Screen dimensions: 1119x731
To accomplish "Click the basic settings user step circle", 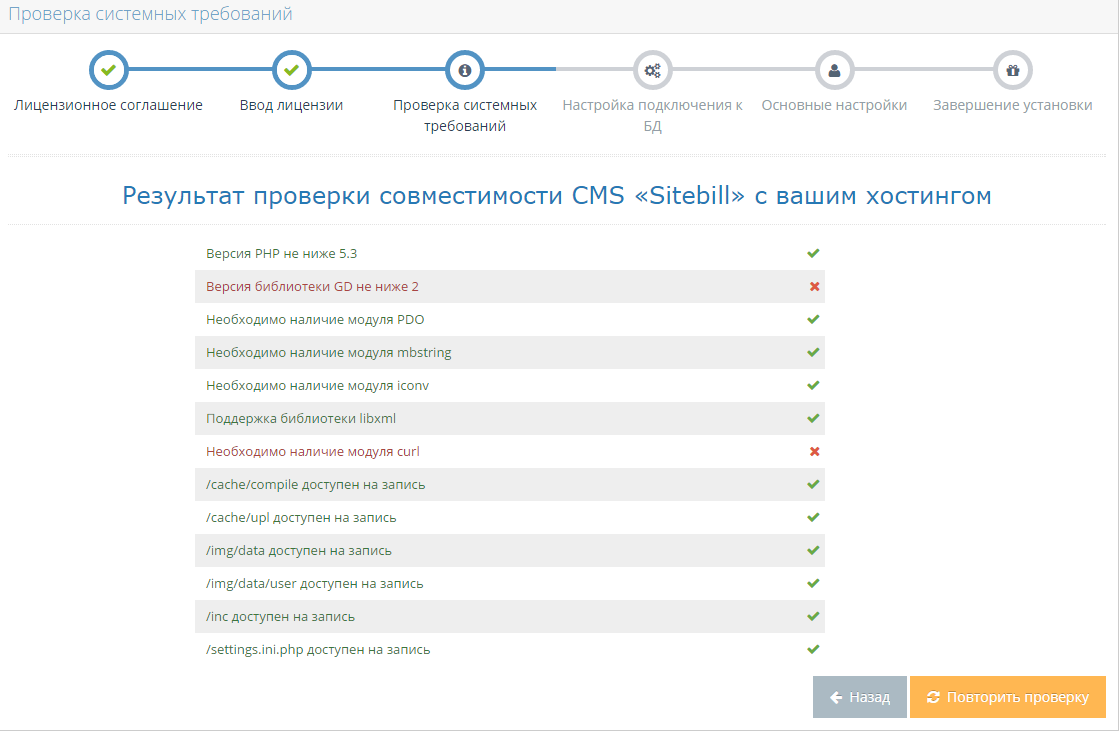I will click(834, 70).
